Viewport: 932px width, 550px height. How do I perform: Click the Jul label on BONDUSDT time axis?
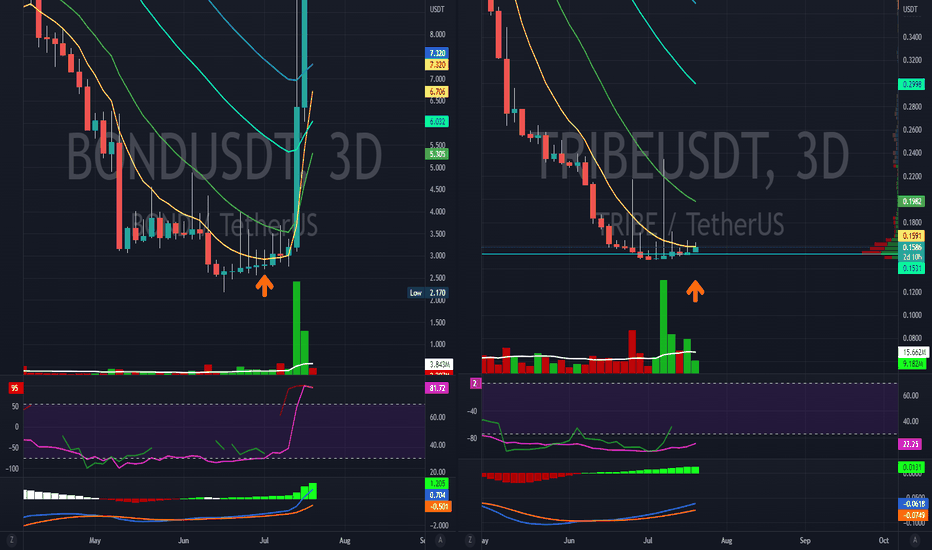(265, 540)
